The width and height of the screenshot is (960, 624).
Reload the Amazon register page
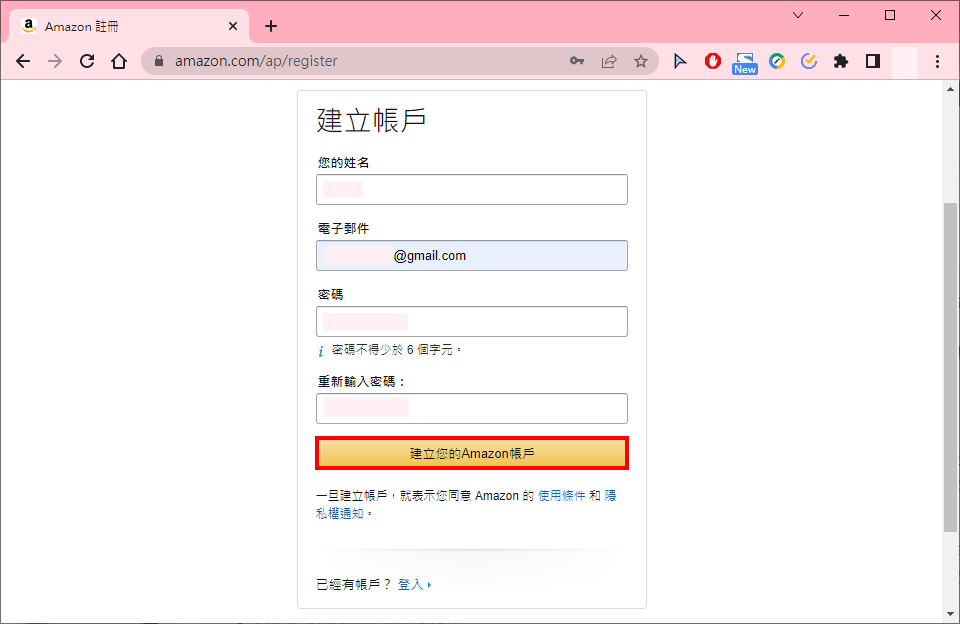(87, 61)
